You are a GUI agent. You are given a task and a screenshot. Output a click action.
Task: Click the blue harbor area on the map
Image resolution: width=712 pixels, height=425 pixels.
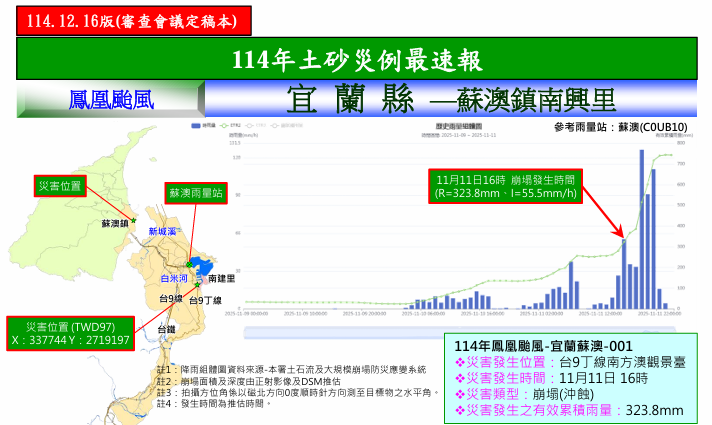pyautogui.click(x=203, y=266)
